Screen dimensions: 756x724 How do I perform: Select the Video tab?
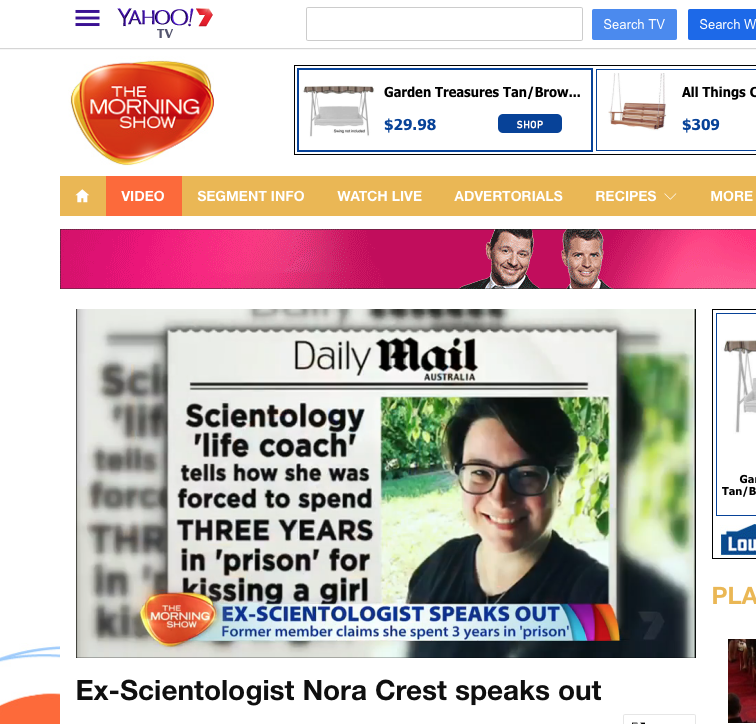tap(144, 196)
